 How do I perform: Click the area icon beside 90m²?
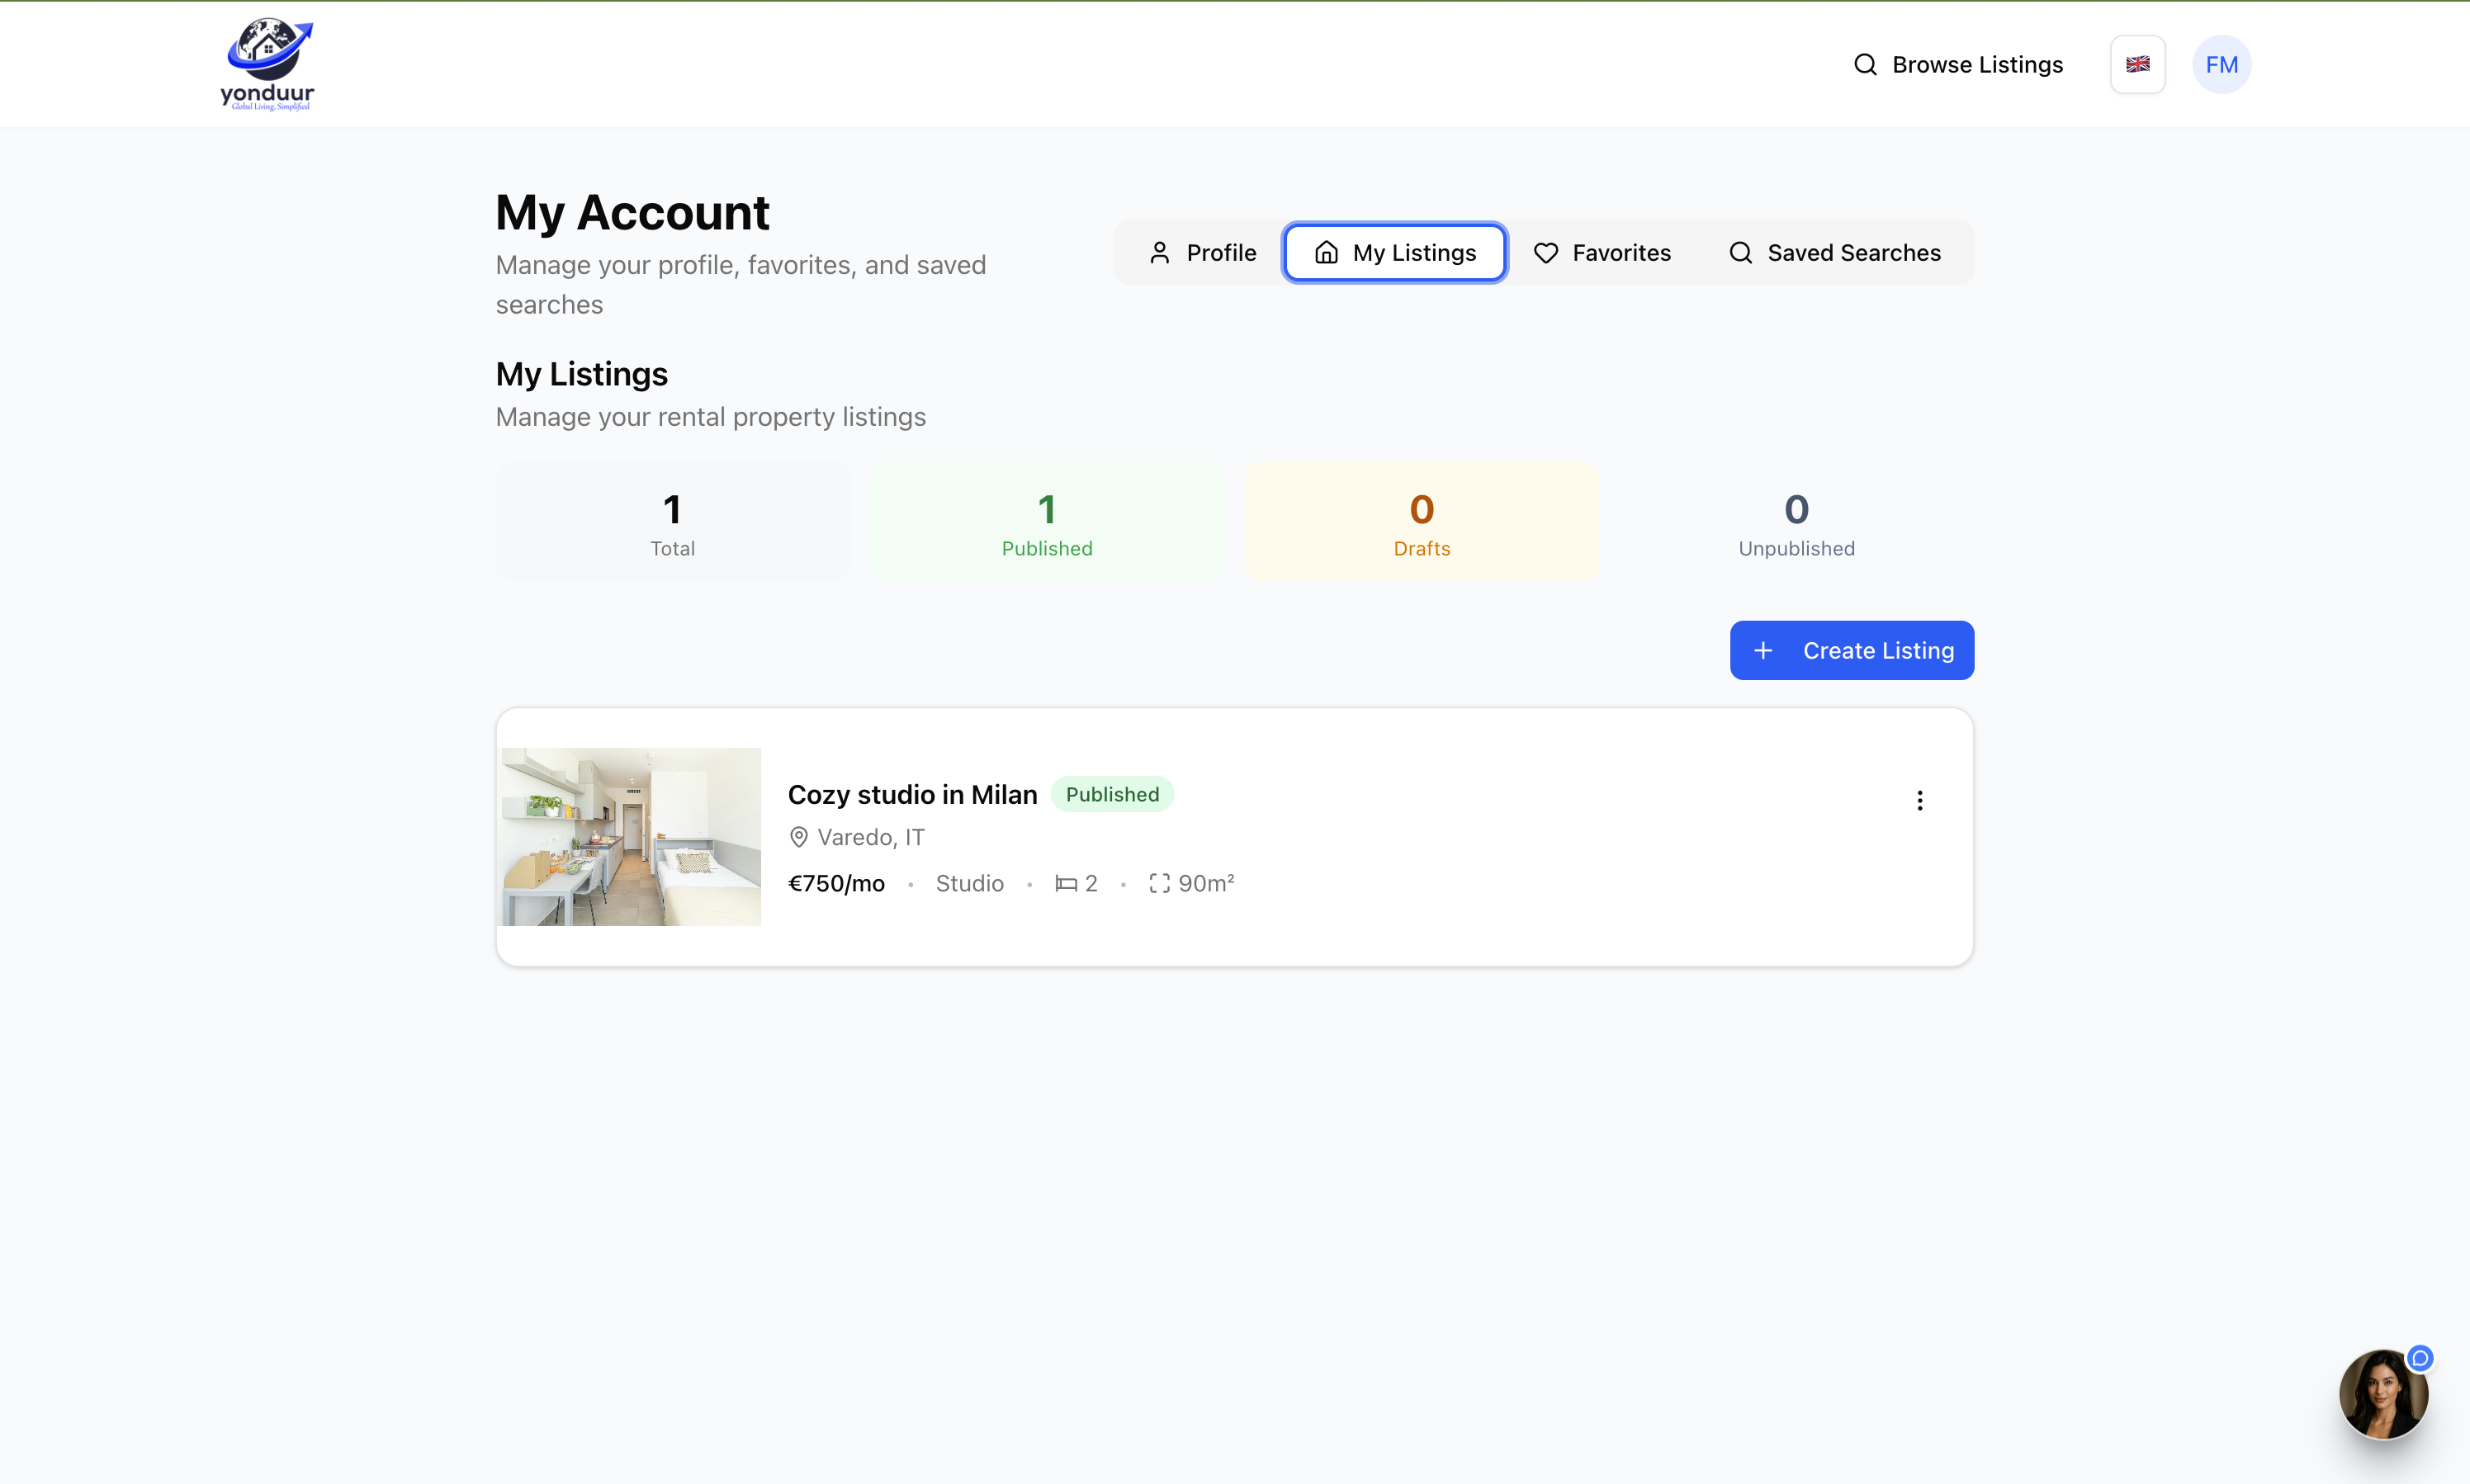click(x=1159, y=884)
